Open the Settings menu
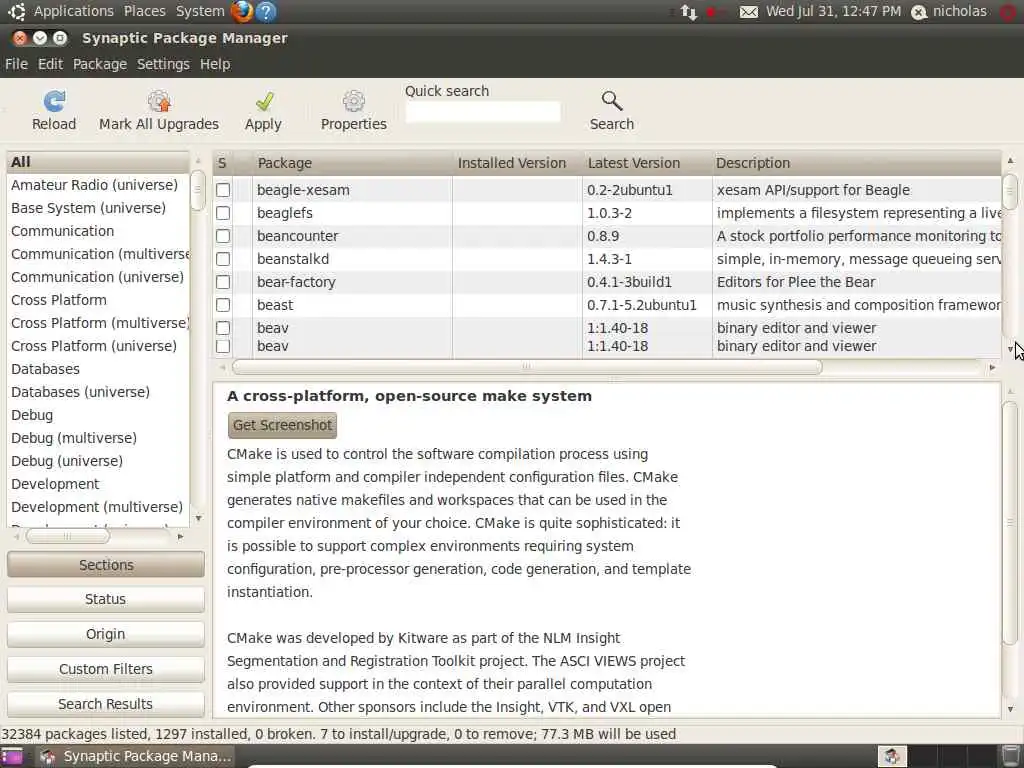The width and height of the screenshot is (1024, 768). point(163,64)
